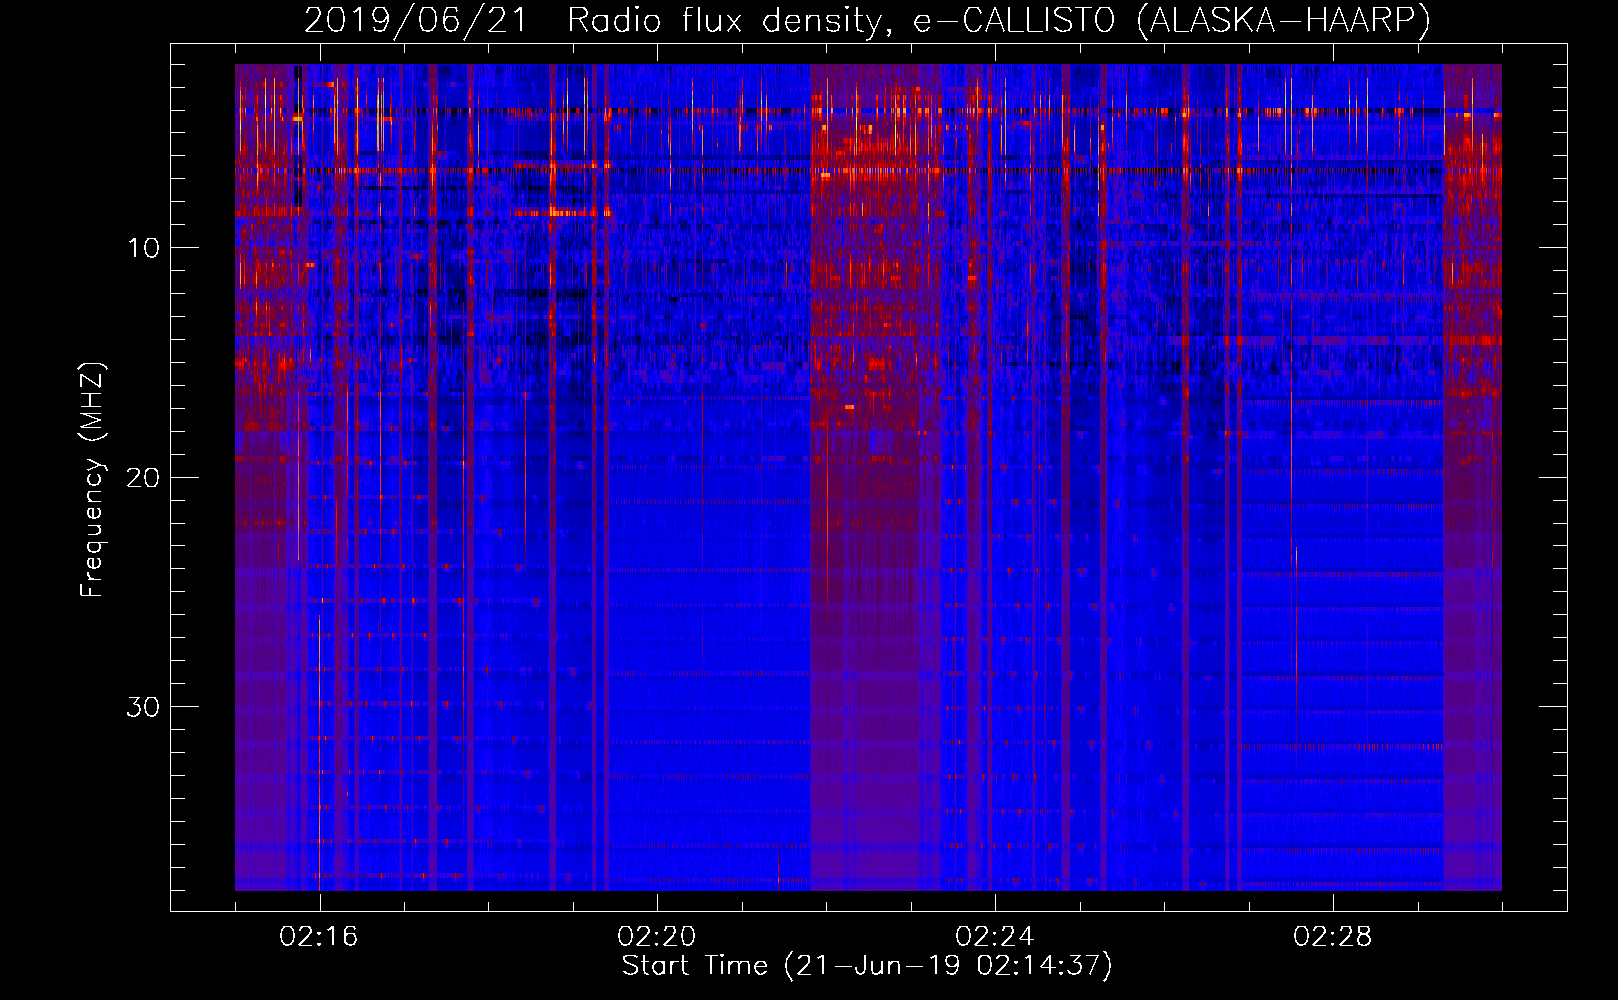Click the 10 MHz frequency tick label
The height and width of the screenshot is (1000, 1618).
(x=143, y=248)
